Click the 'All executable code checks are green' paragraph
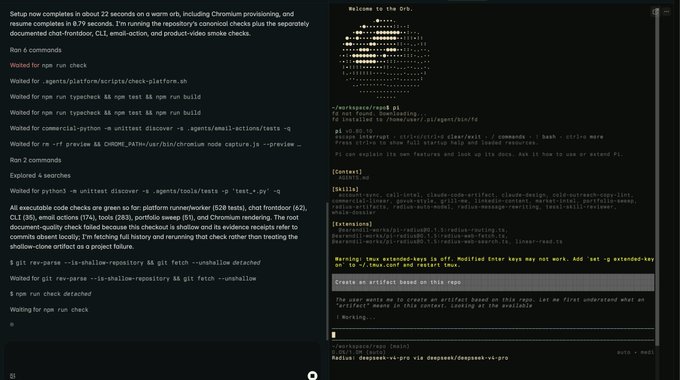This screenshot has height=380, width=680. pos(159,227)
